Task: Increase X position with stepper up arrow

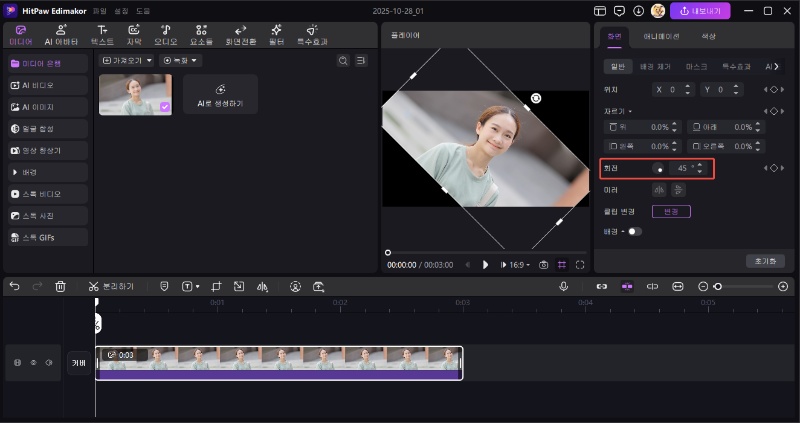Action: 687,86
